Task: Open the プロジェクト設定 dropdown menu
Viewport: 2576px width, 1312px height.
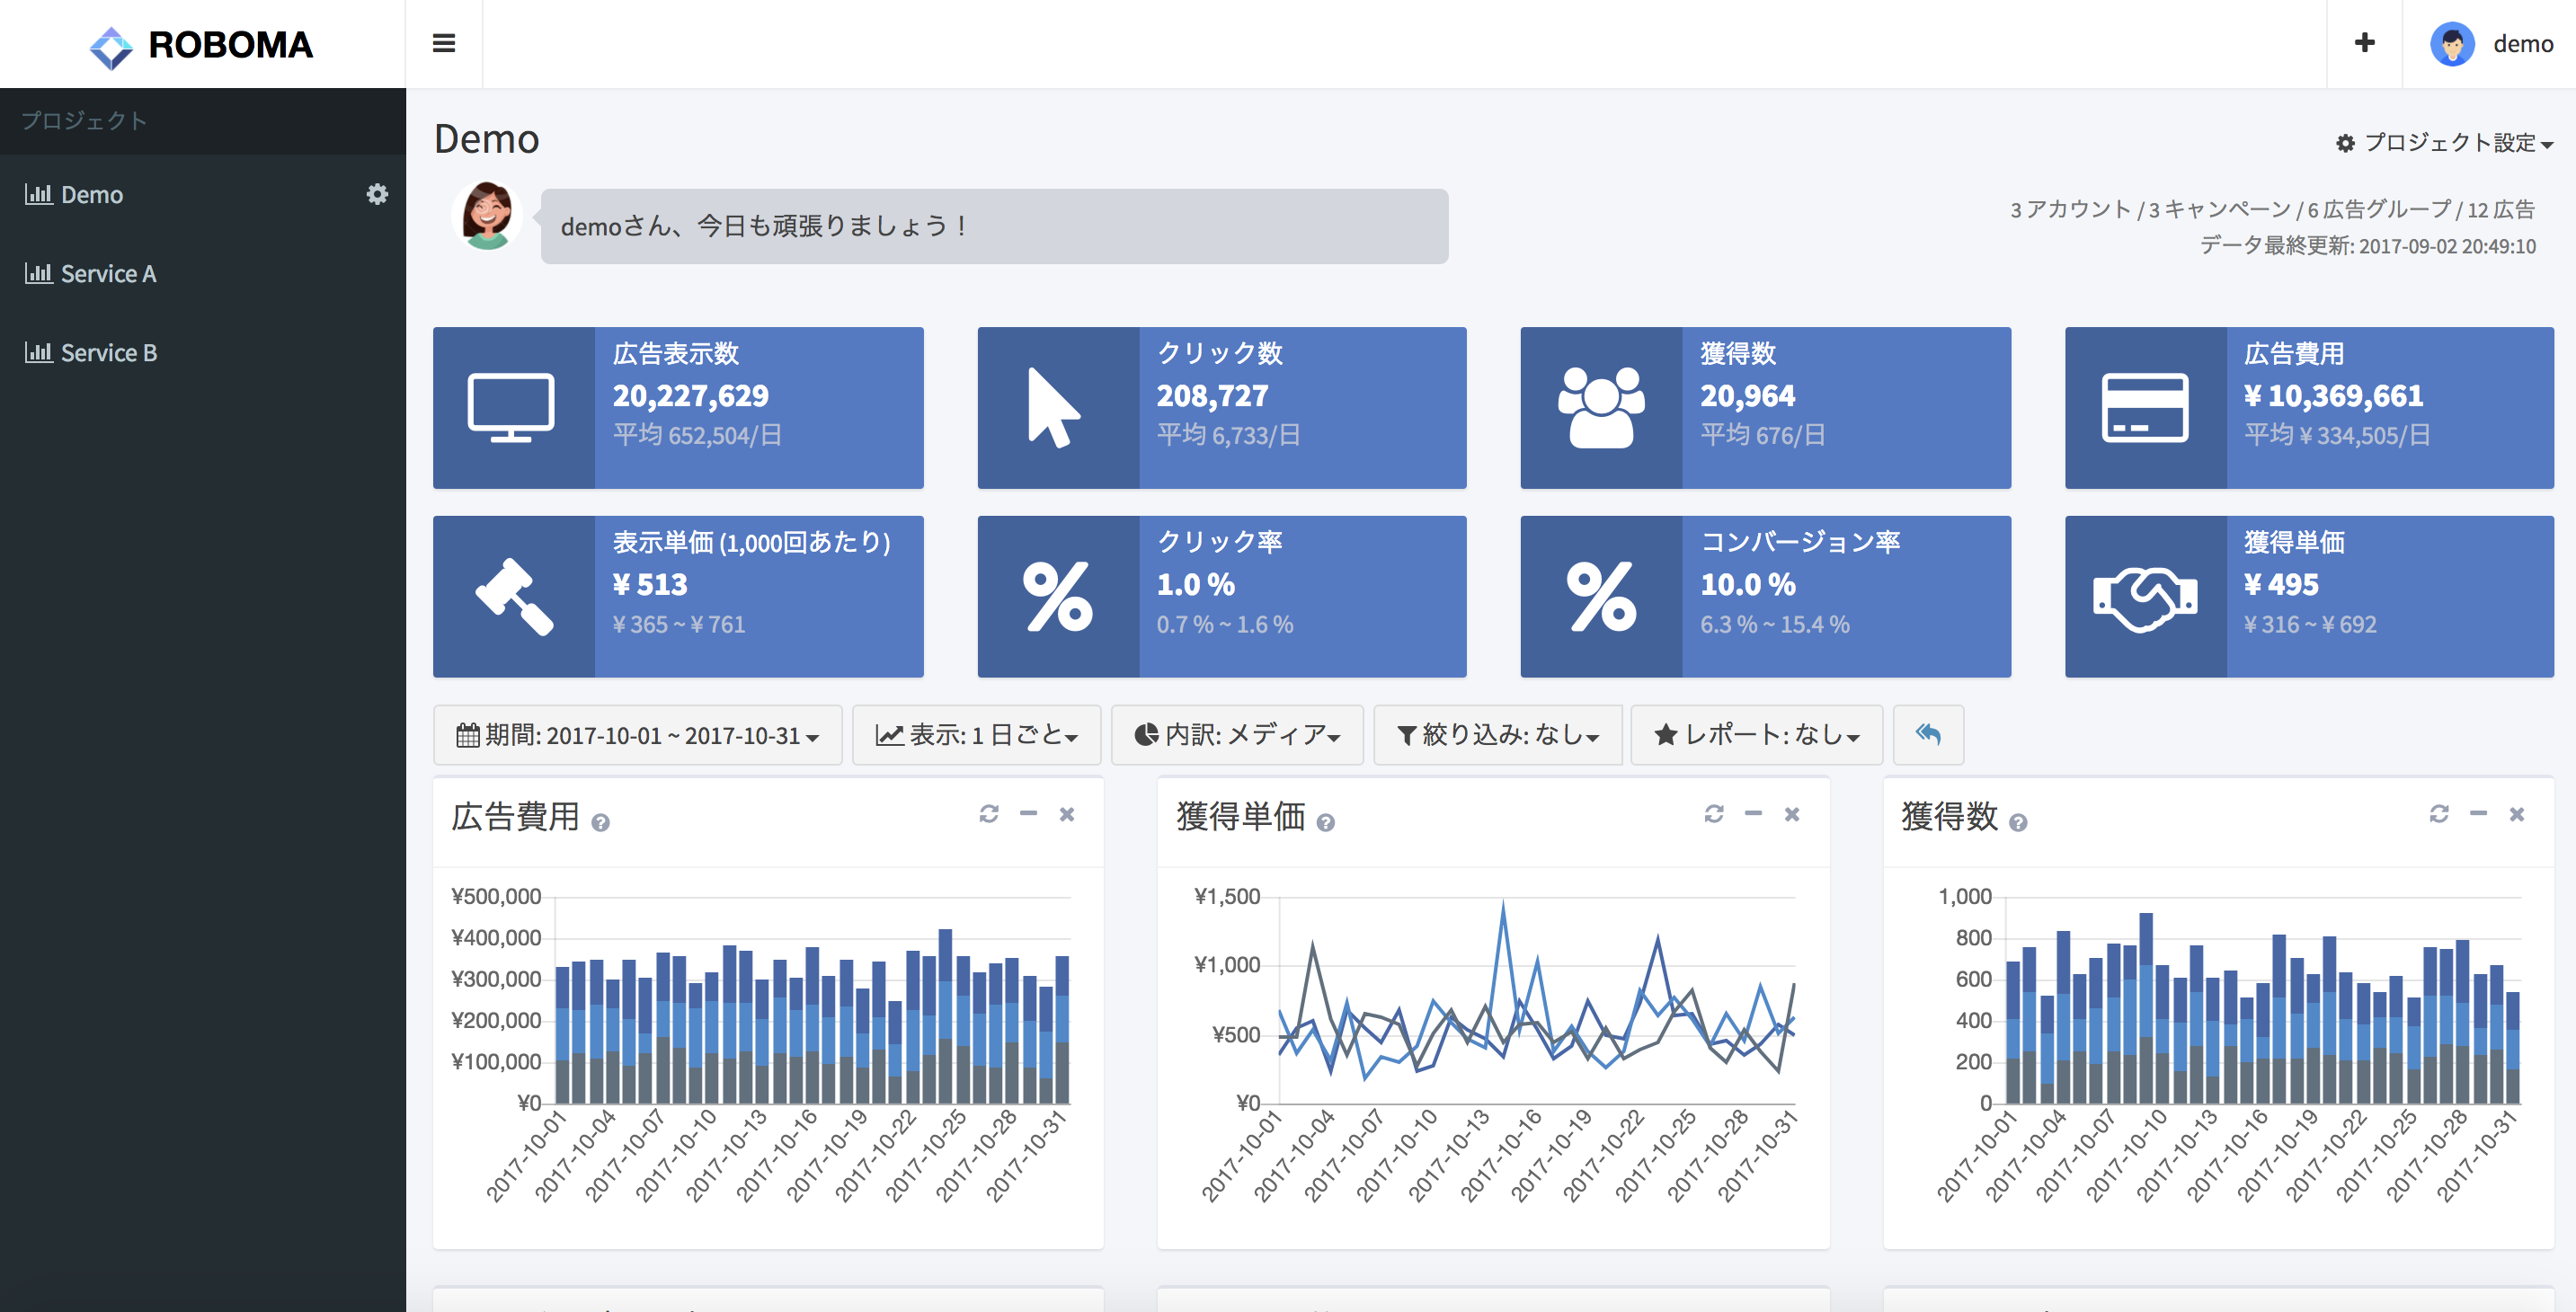Action: tap(2443, 143)
